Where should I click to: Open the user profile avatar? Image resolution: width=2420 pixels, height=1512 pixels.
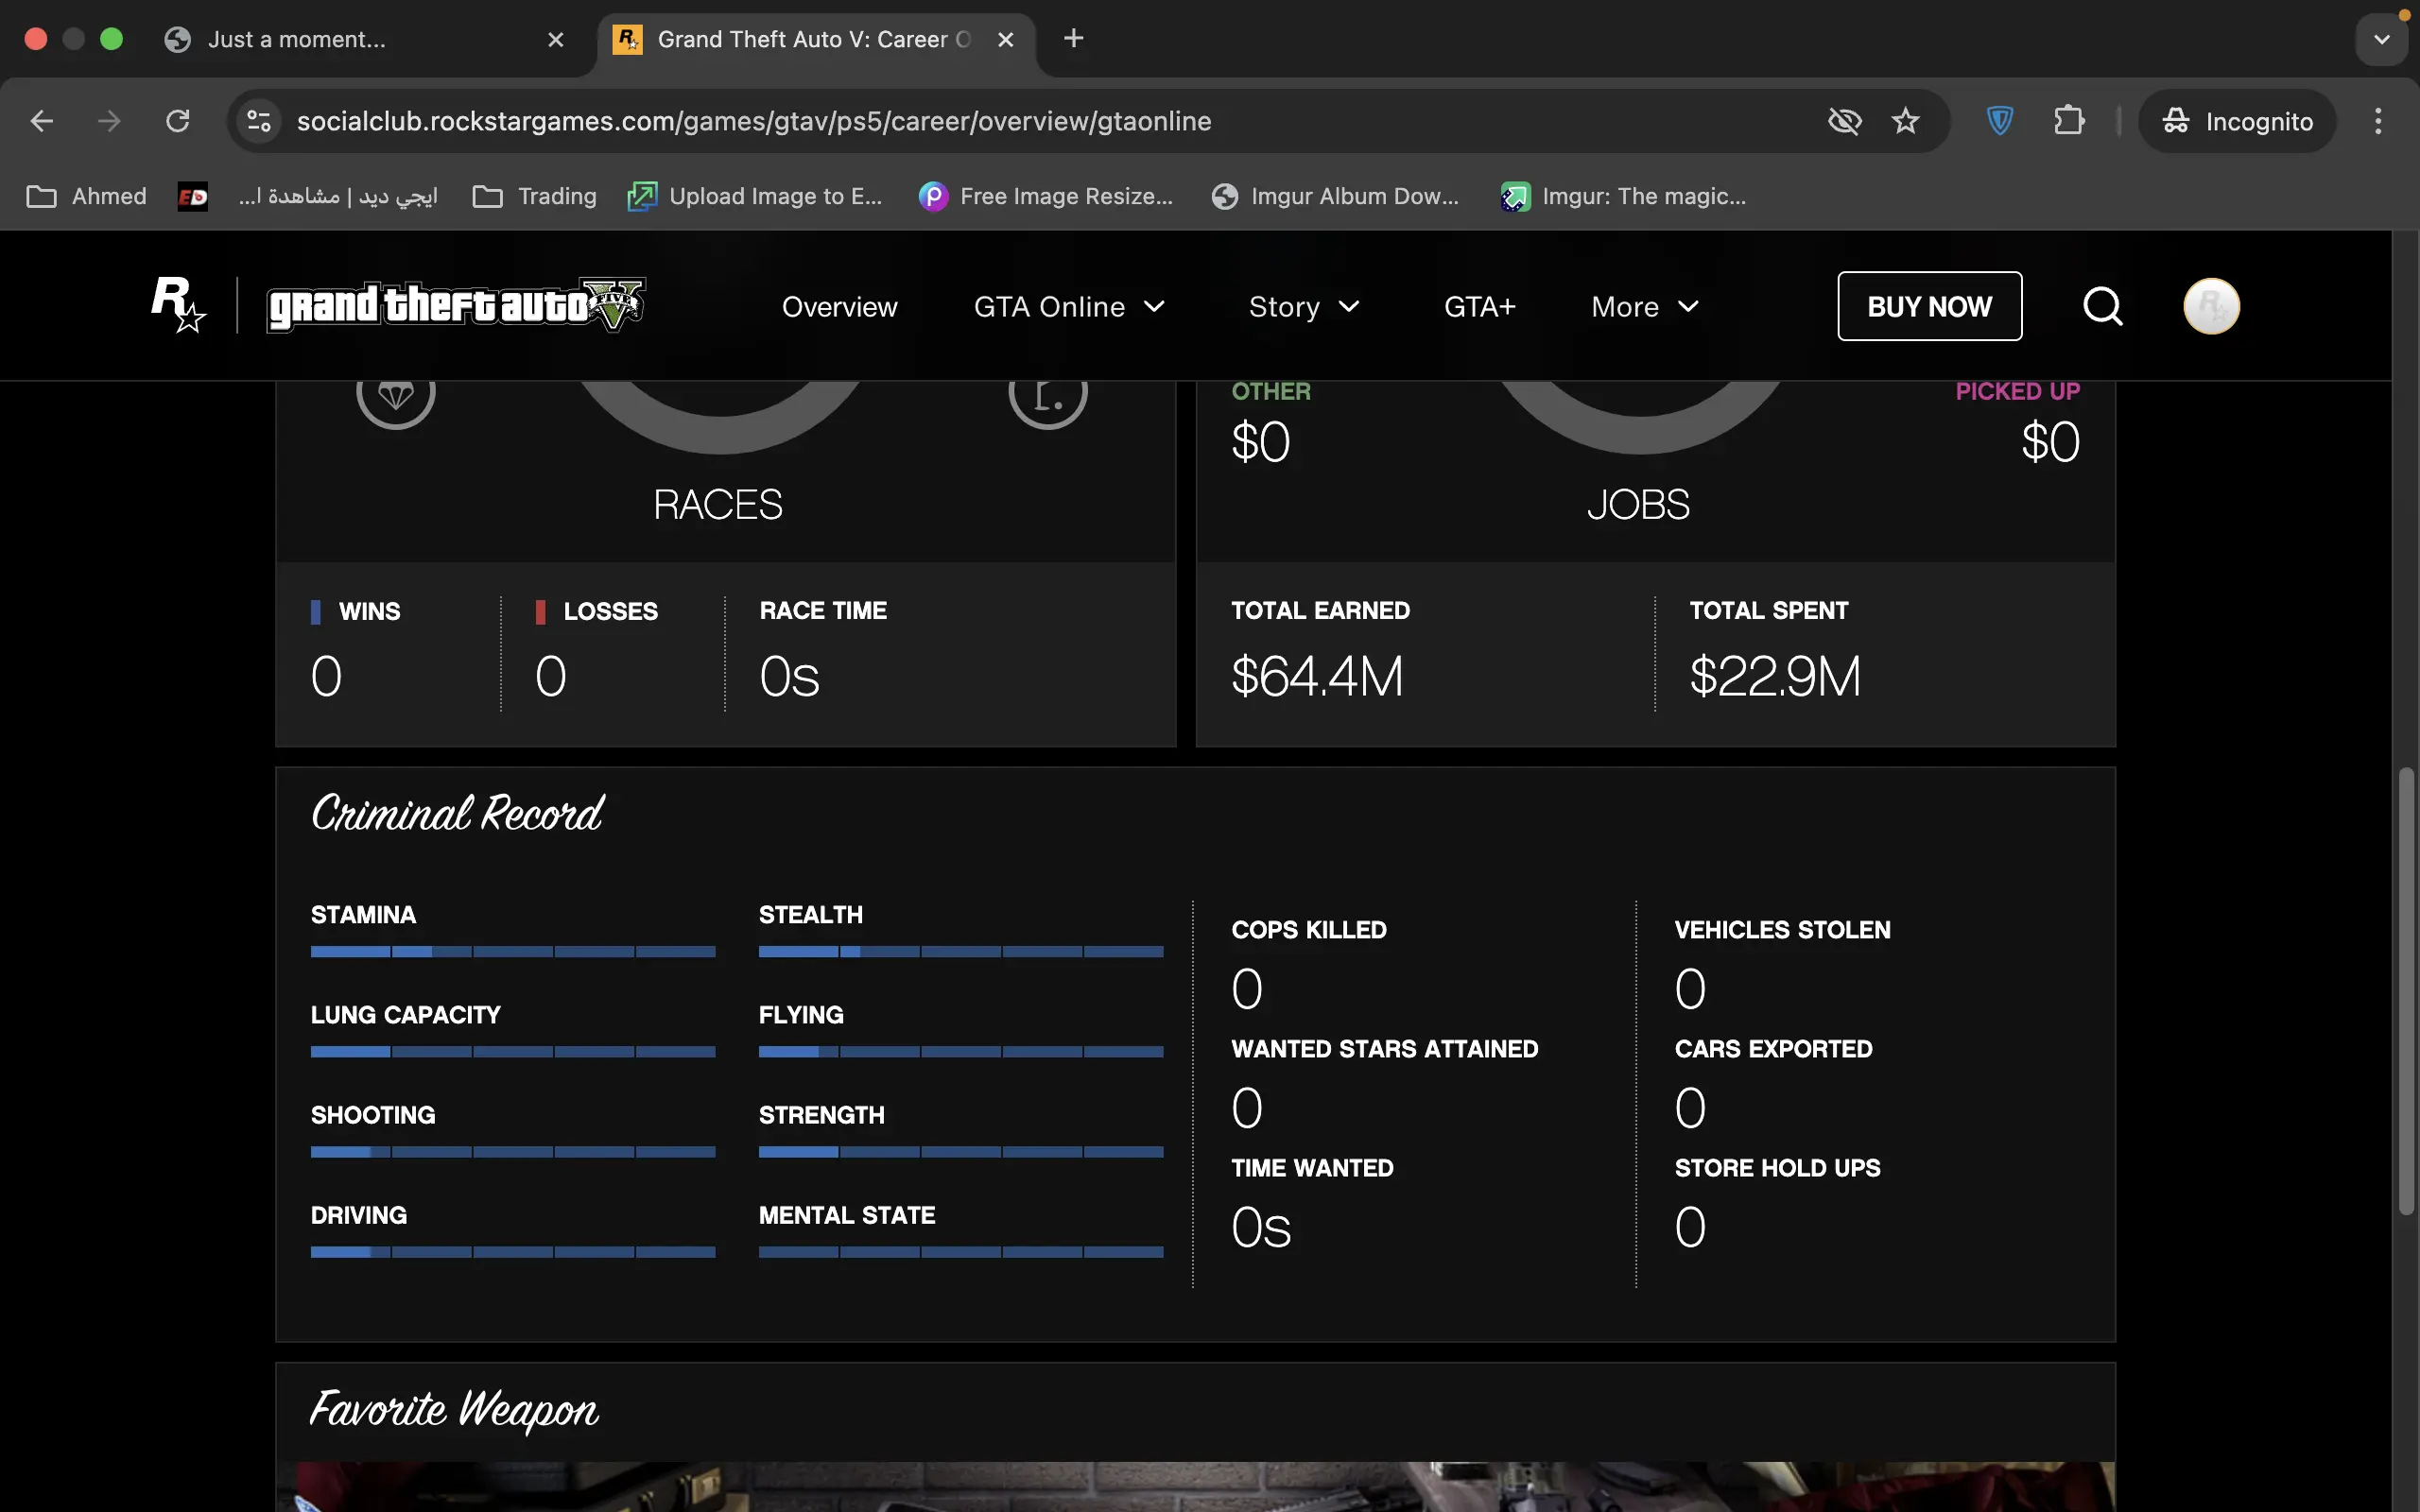coord(2211,306)
